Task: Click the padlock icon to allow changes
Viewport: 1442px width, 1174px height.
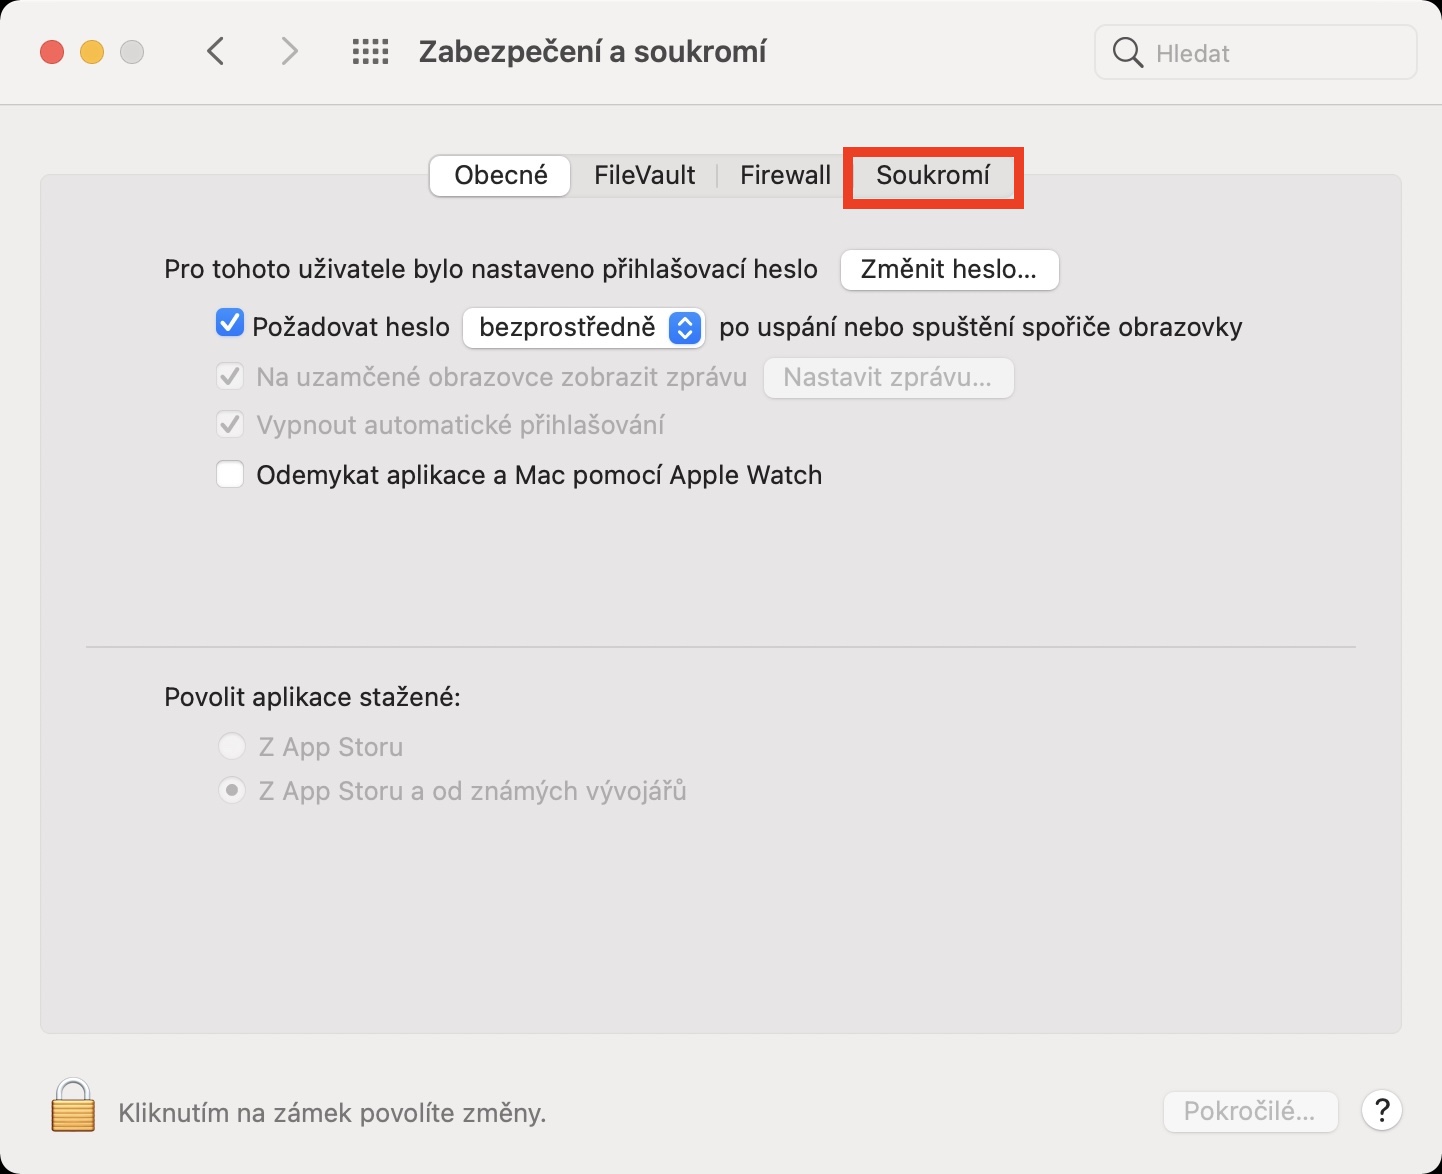Action: pyautogui.click(x=73, y=1106)
